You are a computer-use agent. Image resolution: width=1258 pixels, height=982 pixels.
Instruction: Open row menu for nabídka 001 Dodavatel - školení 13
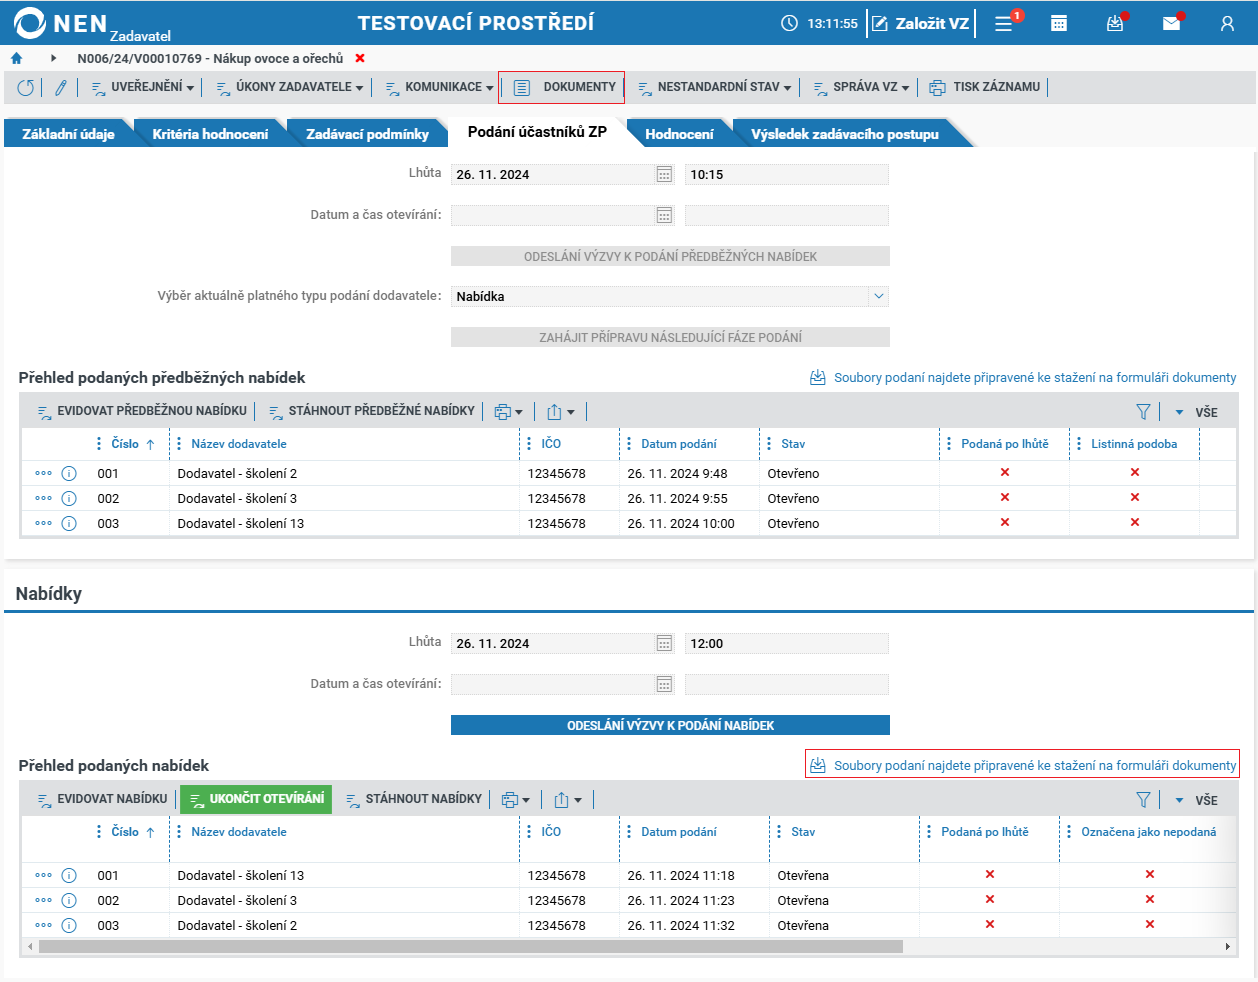click(43, 875)
